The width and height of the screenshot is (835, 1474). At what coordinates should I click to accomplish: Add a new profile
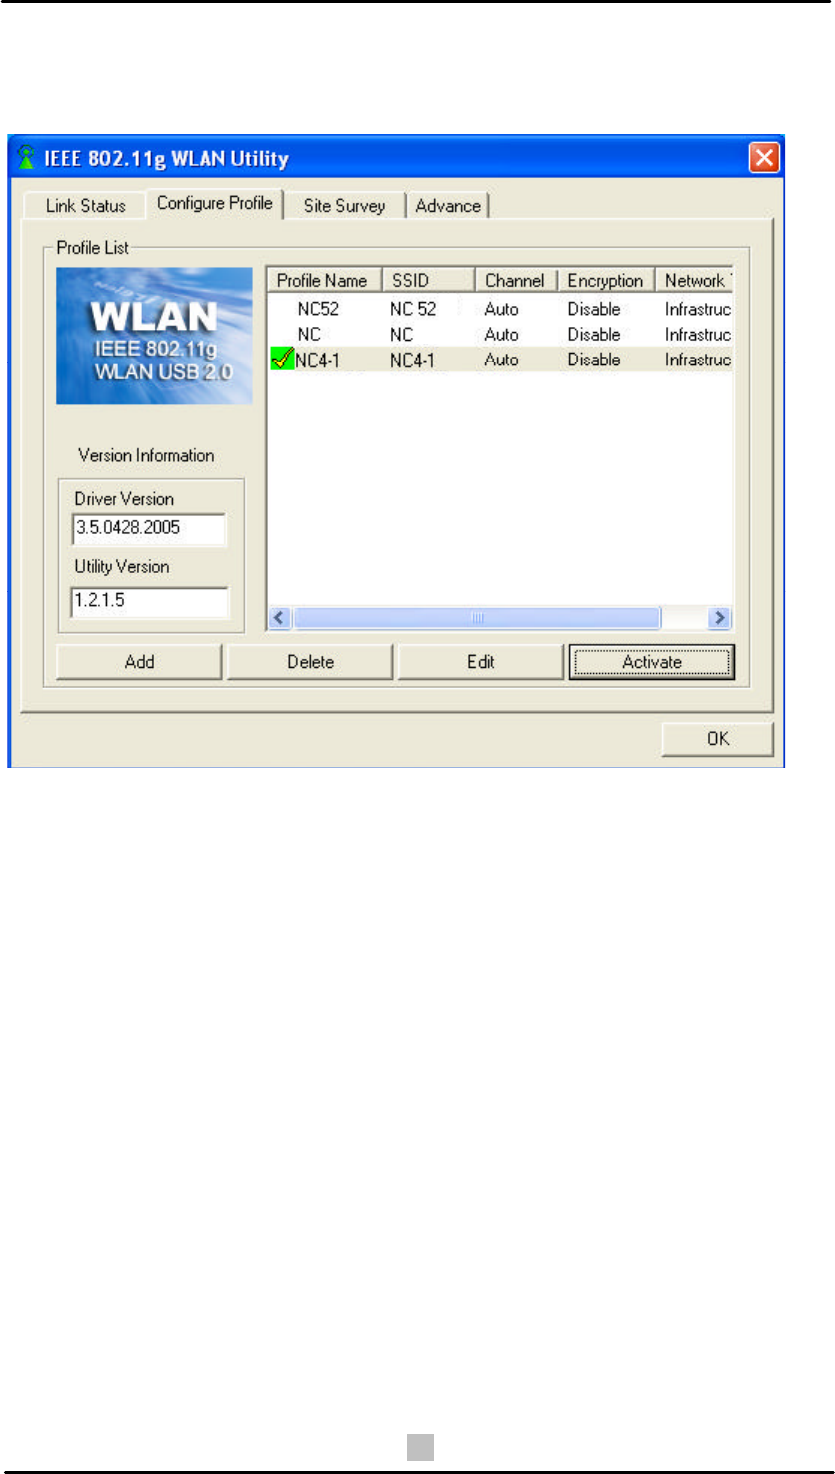pos(139,662)
